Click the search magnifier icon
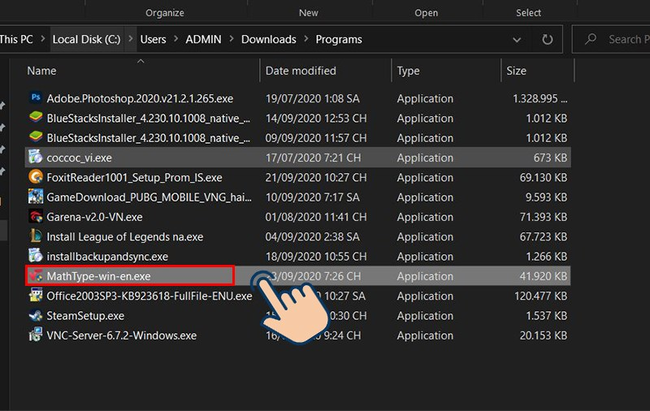Image resolution: width=650 pixels, height=411 pixels. (591, 40)
